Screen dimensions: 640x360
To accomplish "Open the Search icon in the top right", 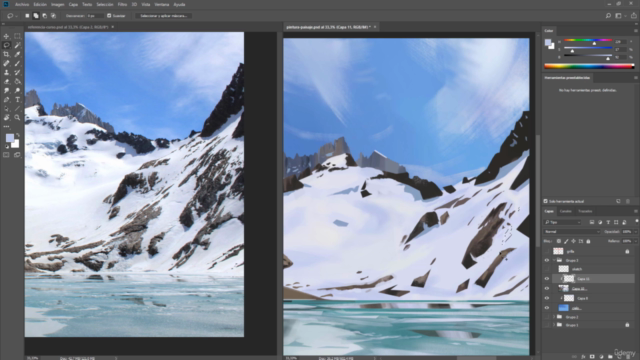I will (608, 16).
